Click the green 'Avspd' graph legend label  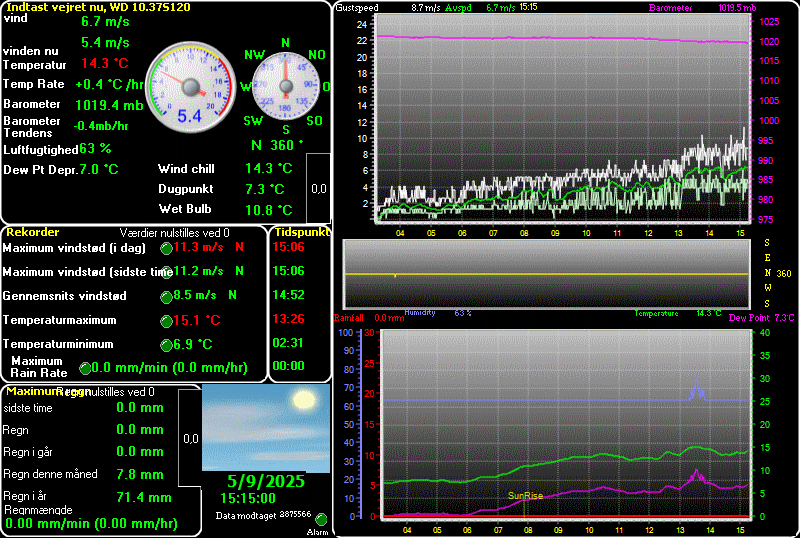tap(458, 8)
